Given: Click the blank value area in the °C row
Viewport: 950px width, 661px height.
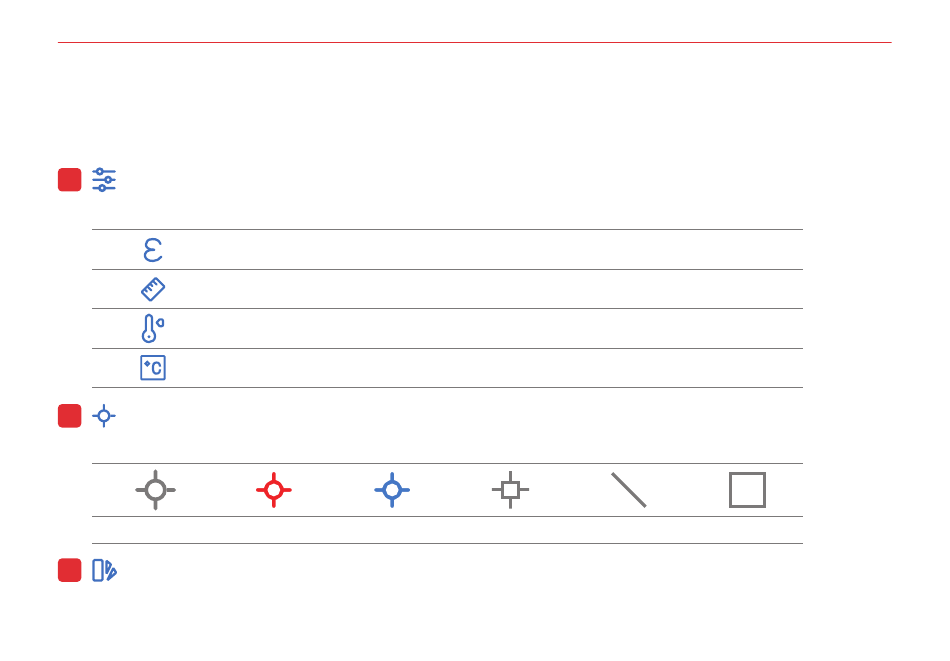Looking at the screenshot, I should tap(485, 368).
